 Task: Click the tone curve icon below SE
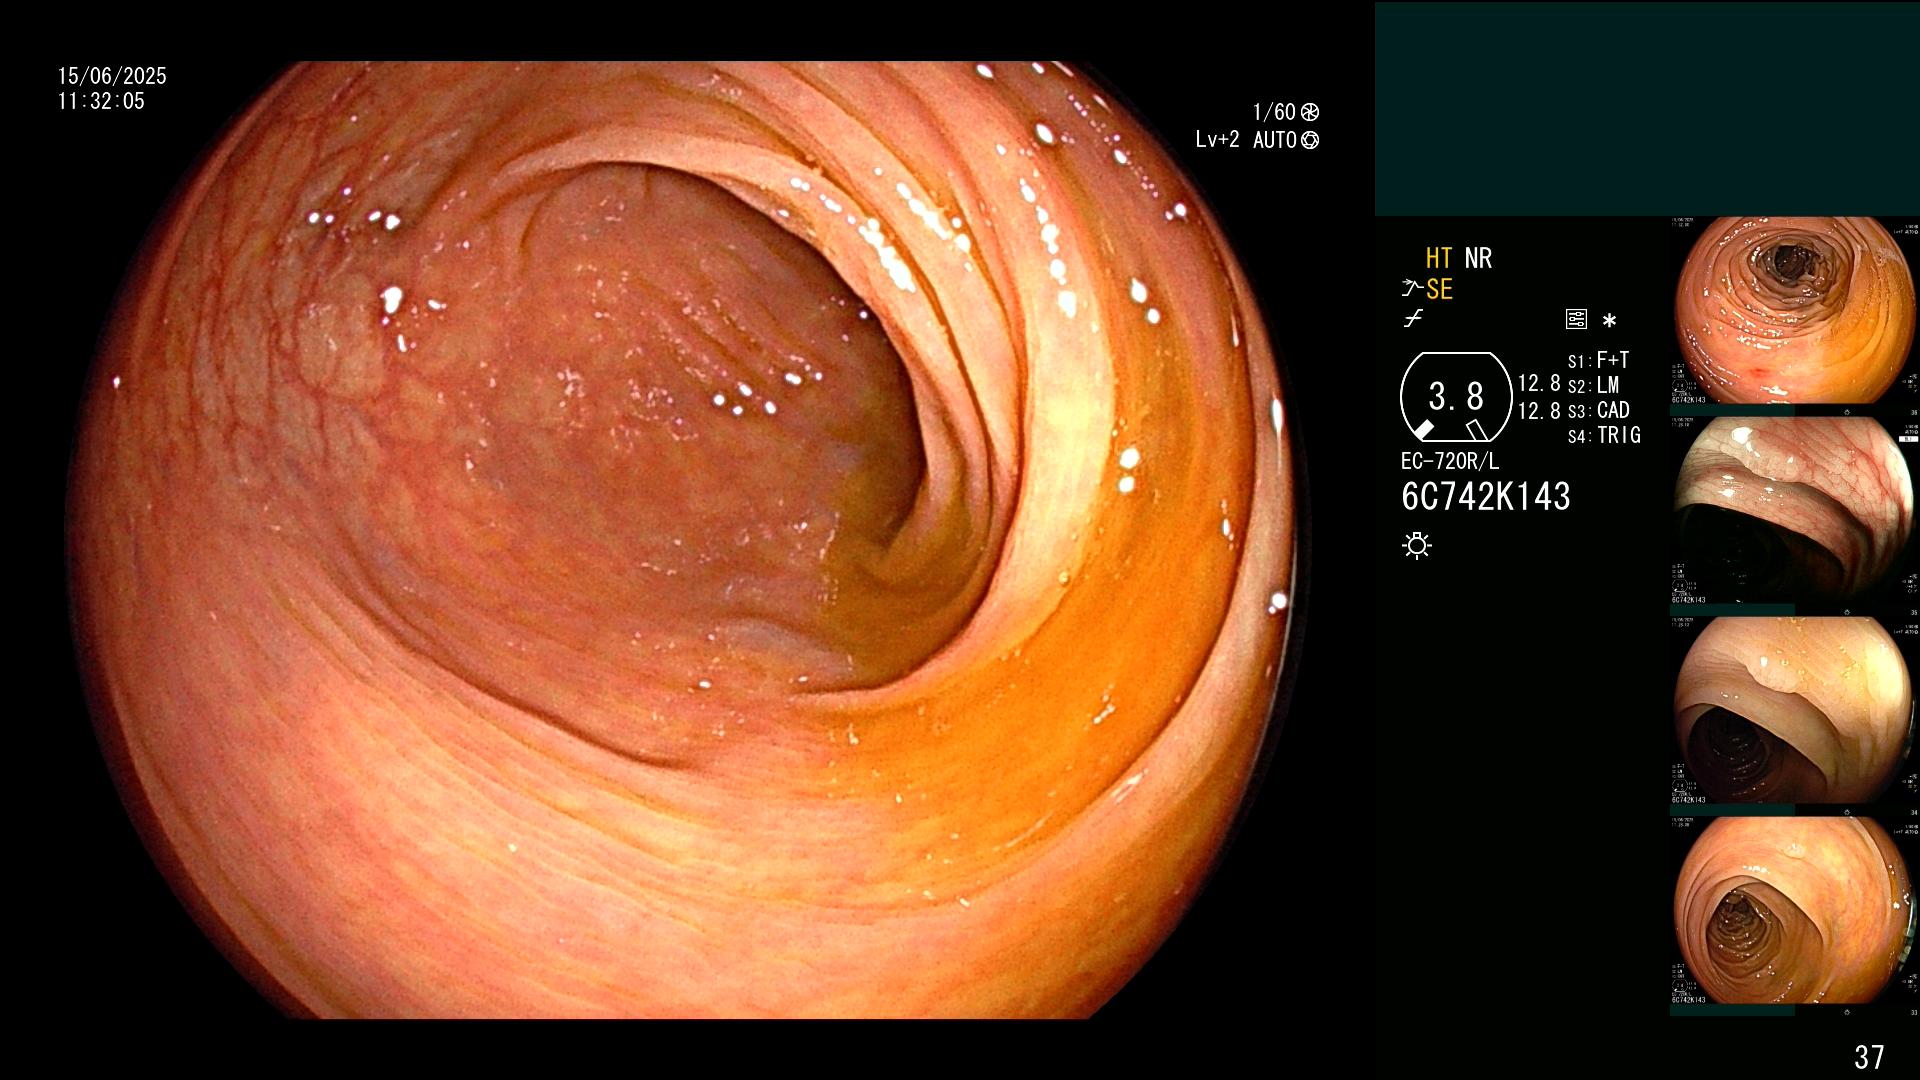point(1413,319)
